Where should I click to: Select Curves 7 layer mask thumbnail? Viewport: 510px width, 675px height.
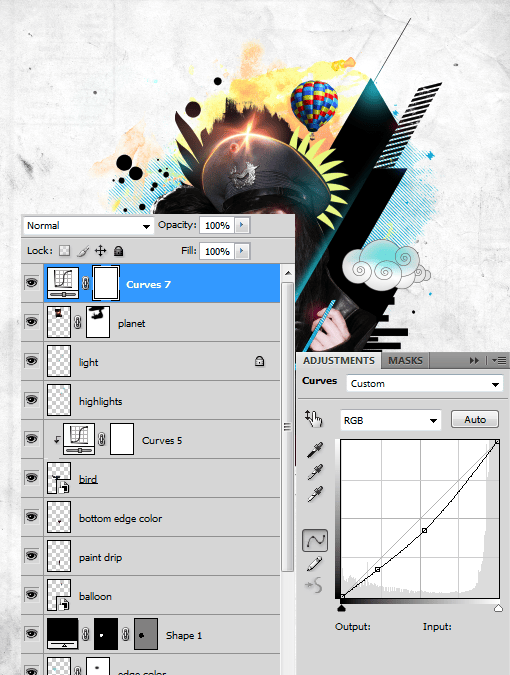[x=106, y=283]
